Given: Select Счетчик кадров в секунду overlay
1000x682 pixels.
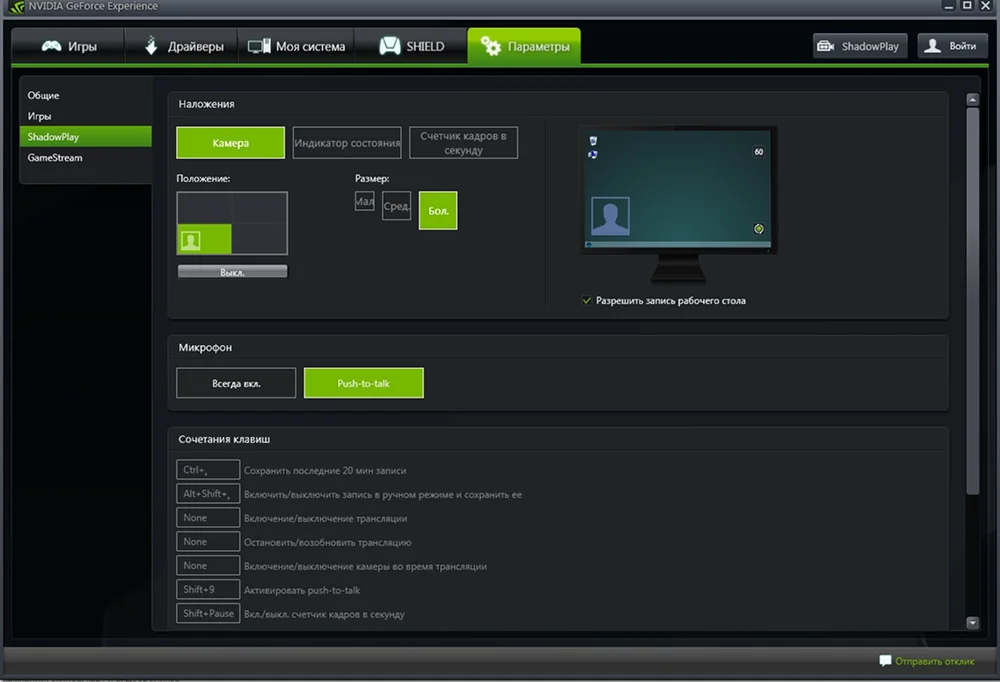Looking at the screenshot, I should click(464, 143).
